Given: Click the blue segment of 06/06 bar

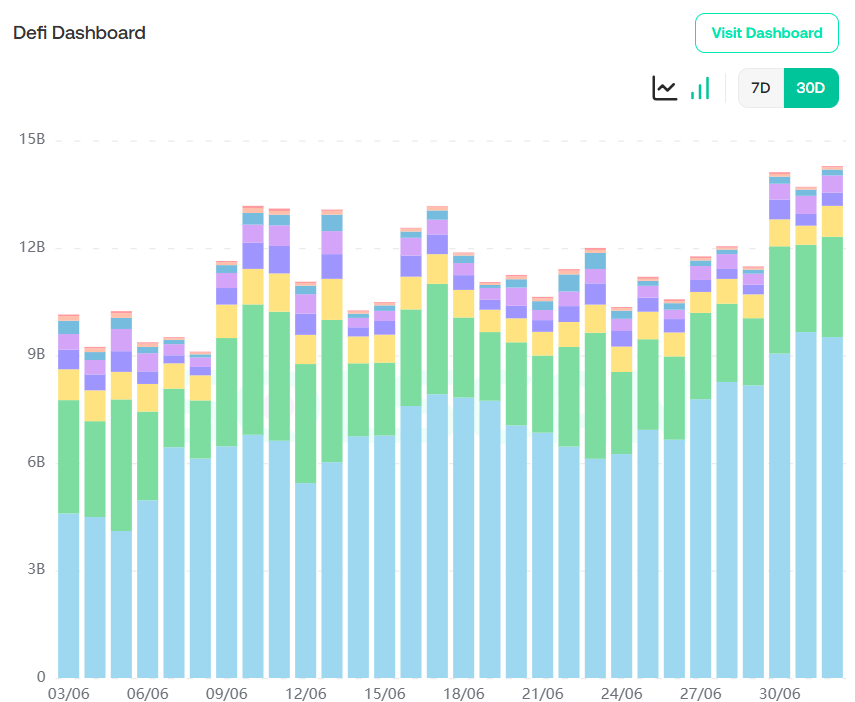Looking at the screenshot, I should (147, 588).
